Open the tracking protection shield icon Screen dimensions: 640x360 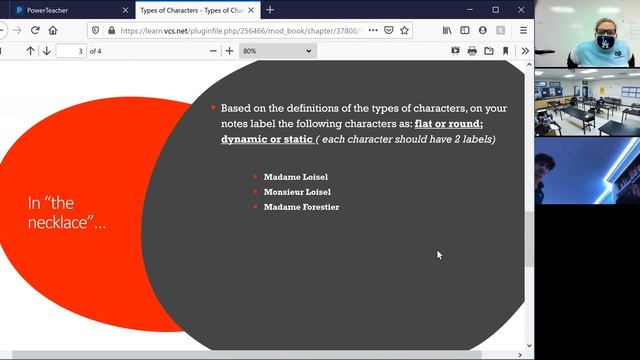[x=96, y=30]
